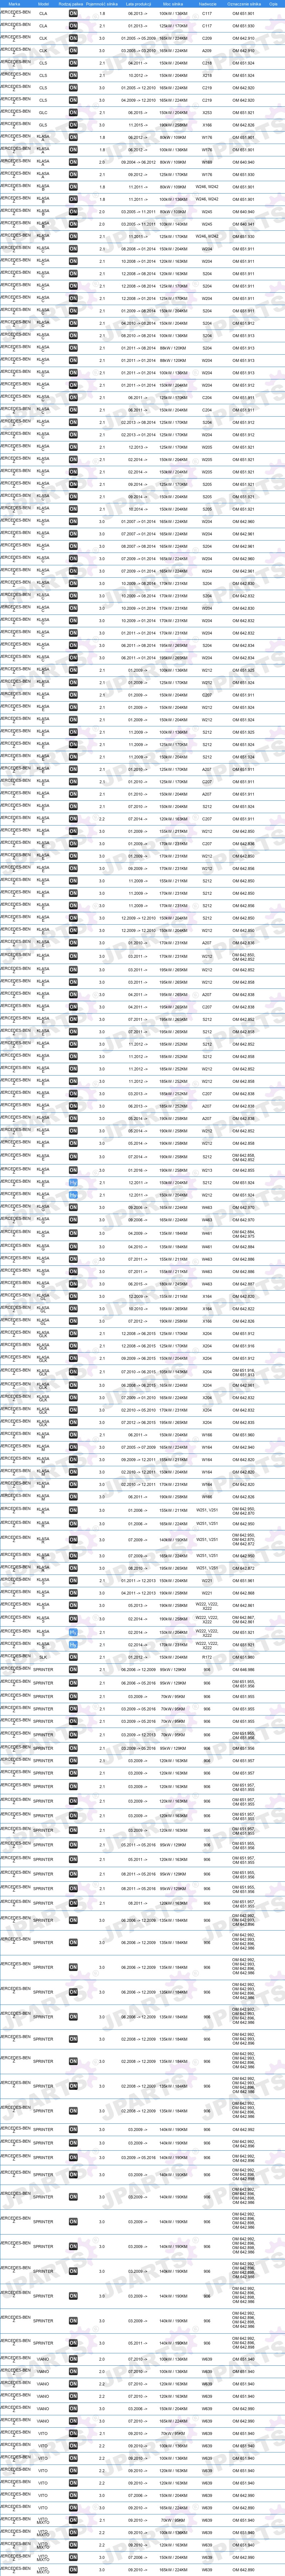Select the R172 body code cell
This screenshot has width=285, height=2576.
click(207, 1657)
